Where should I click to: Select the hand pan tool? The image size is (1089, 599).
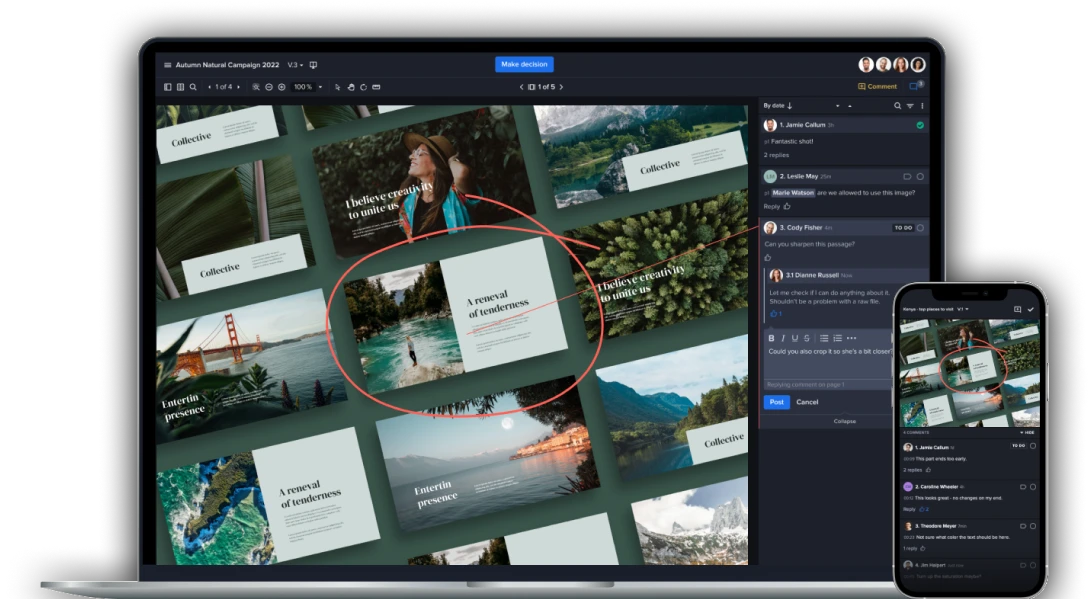tap(350, 87)
